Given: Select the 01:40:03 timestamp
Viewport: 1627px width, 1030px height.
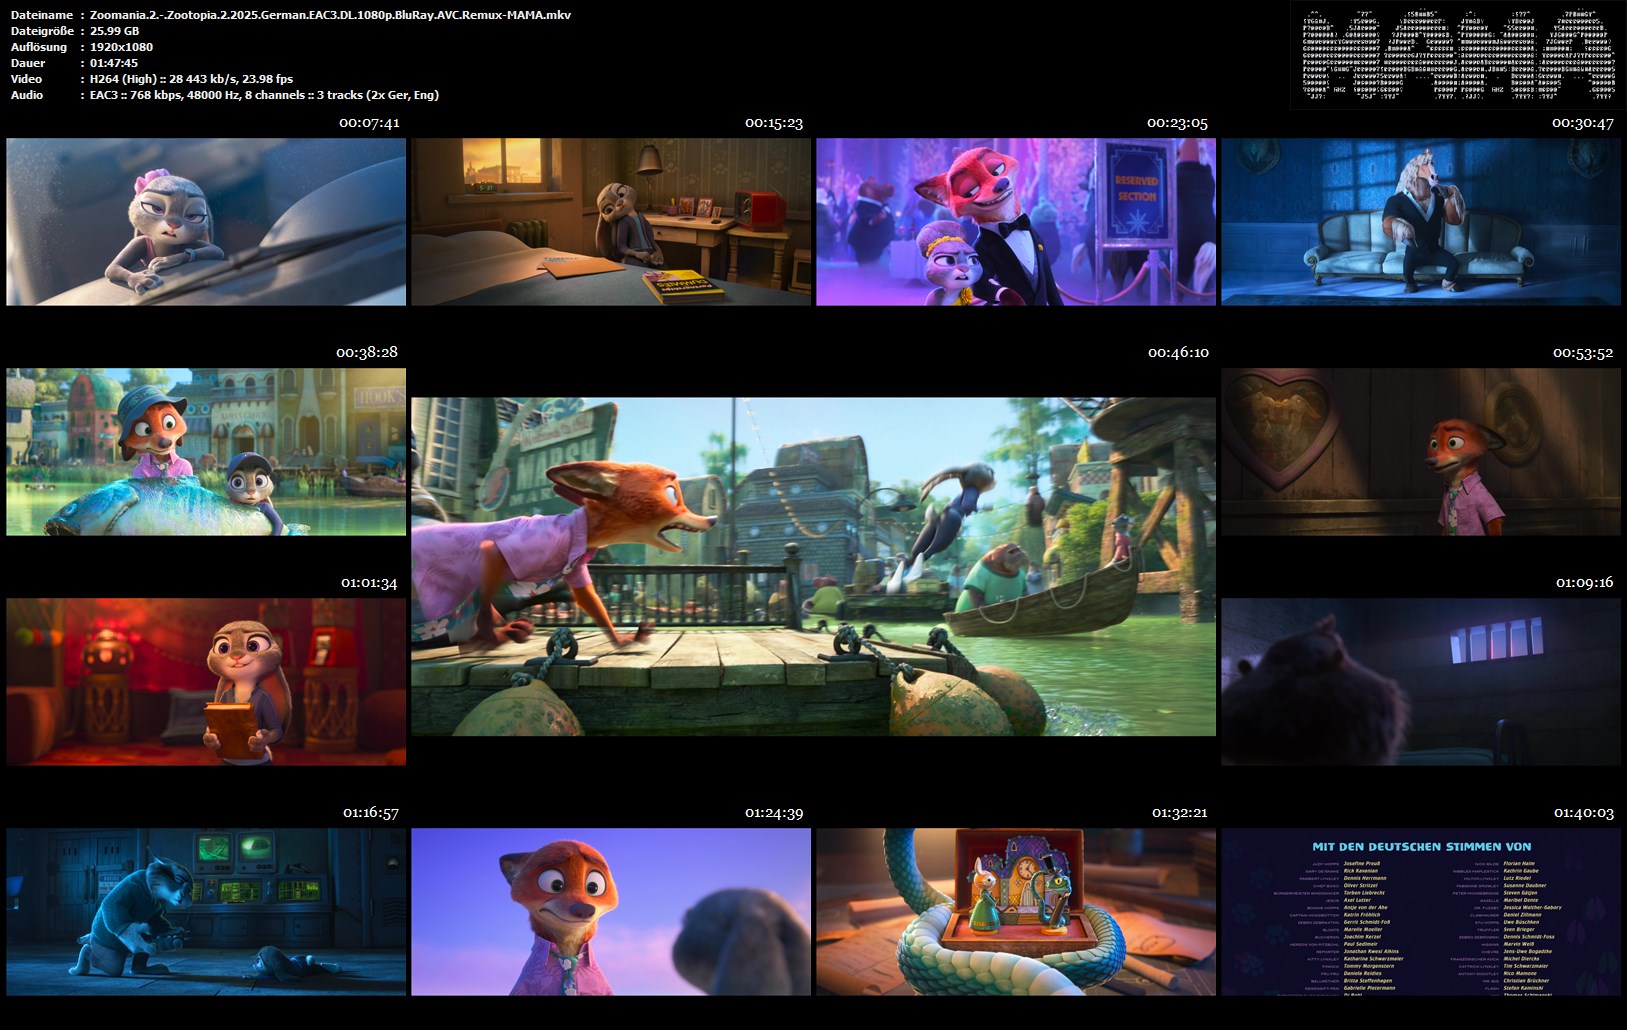Looking at the screenshot, I should point(1585,812).
